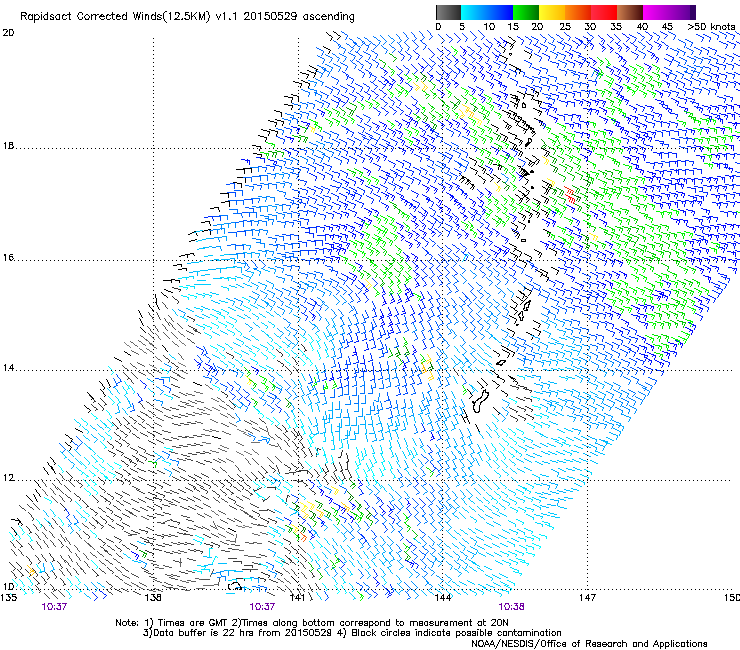Click the "10:37" time label nearest longitude 141

click(262, 607)
